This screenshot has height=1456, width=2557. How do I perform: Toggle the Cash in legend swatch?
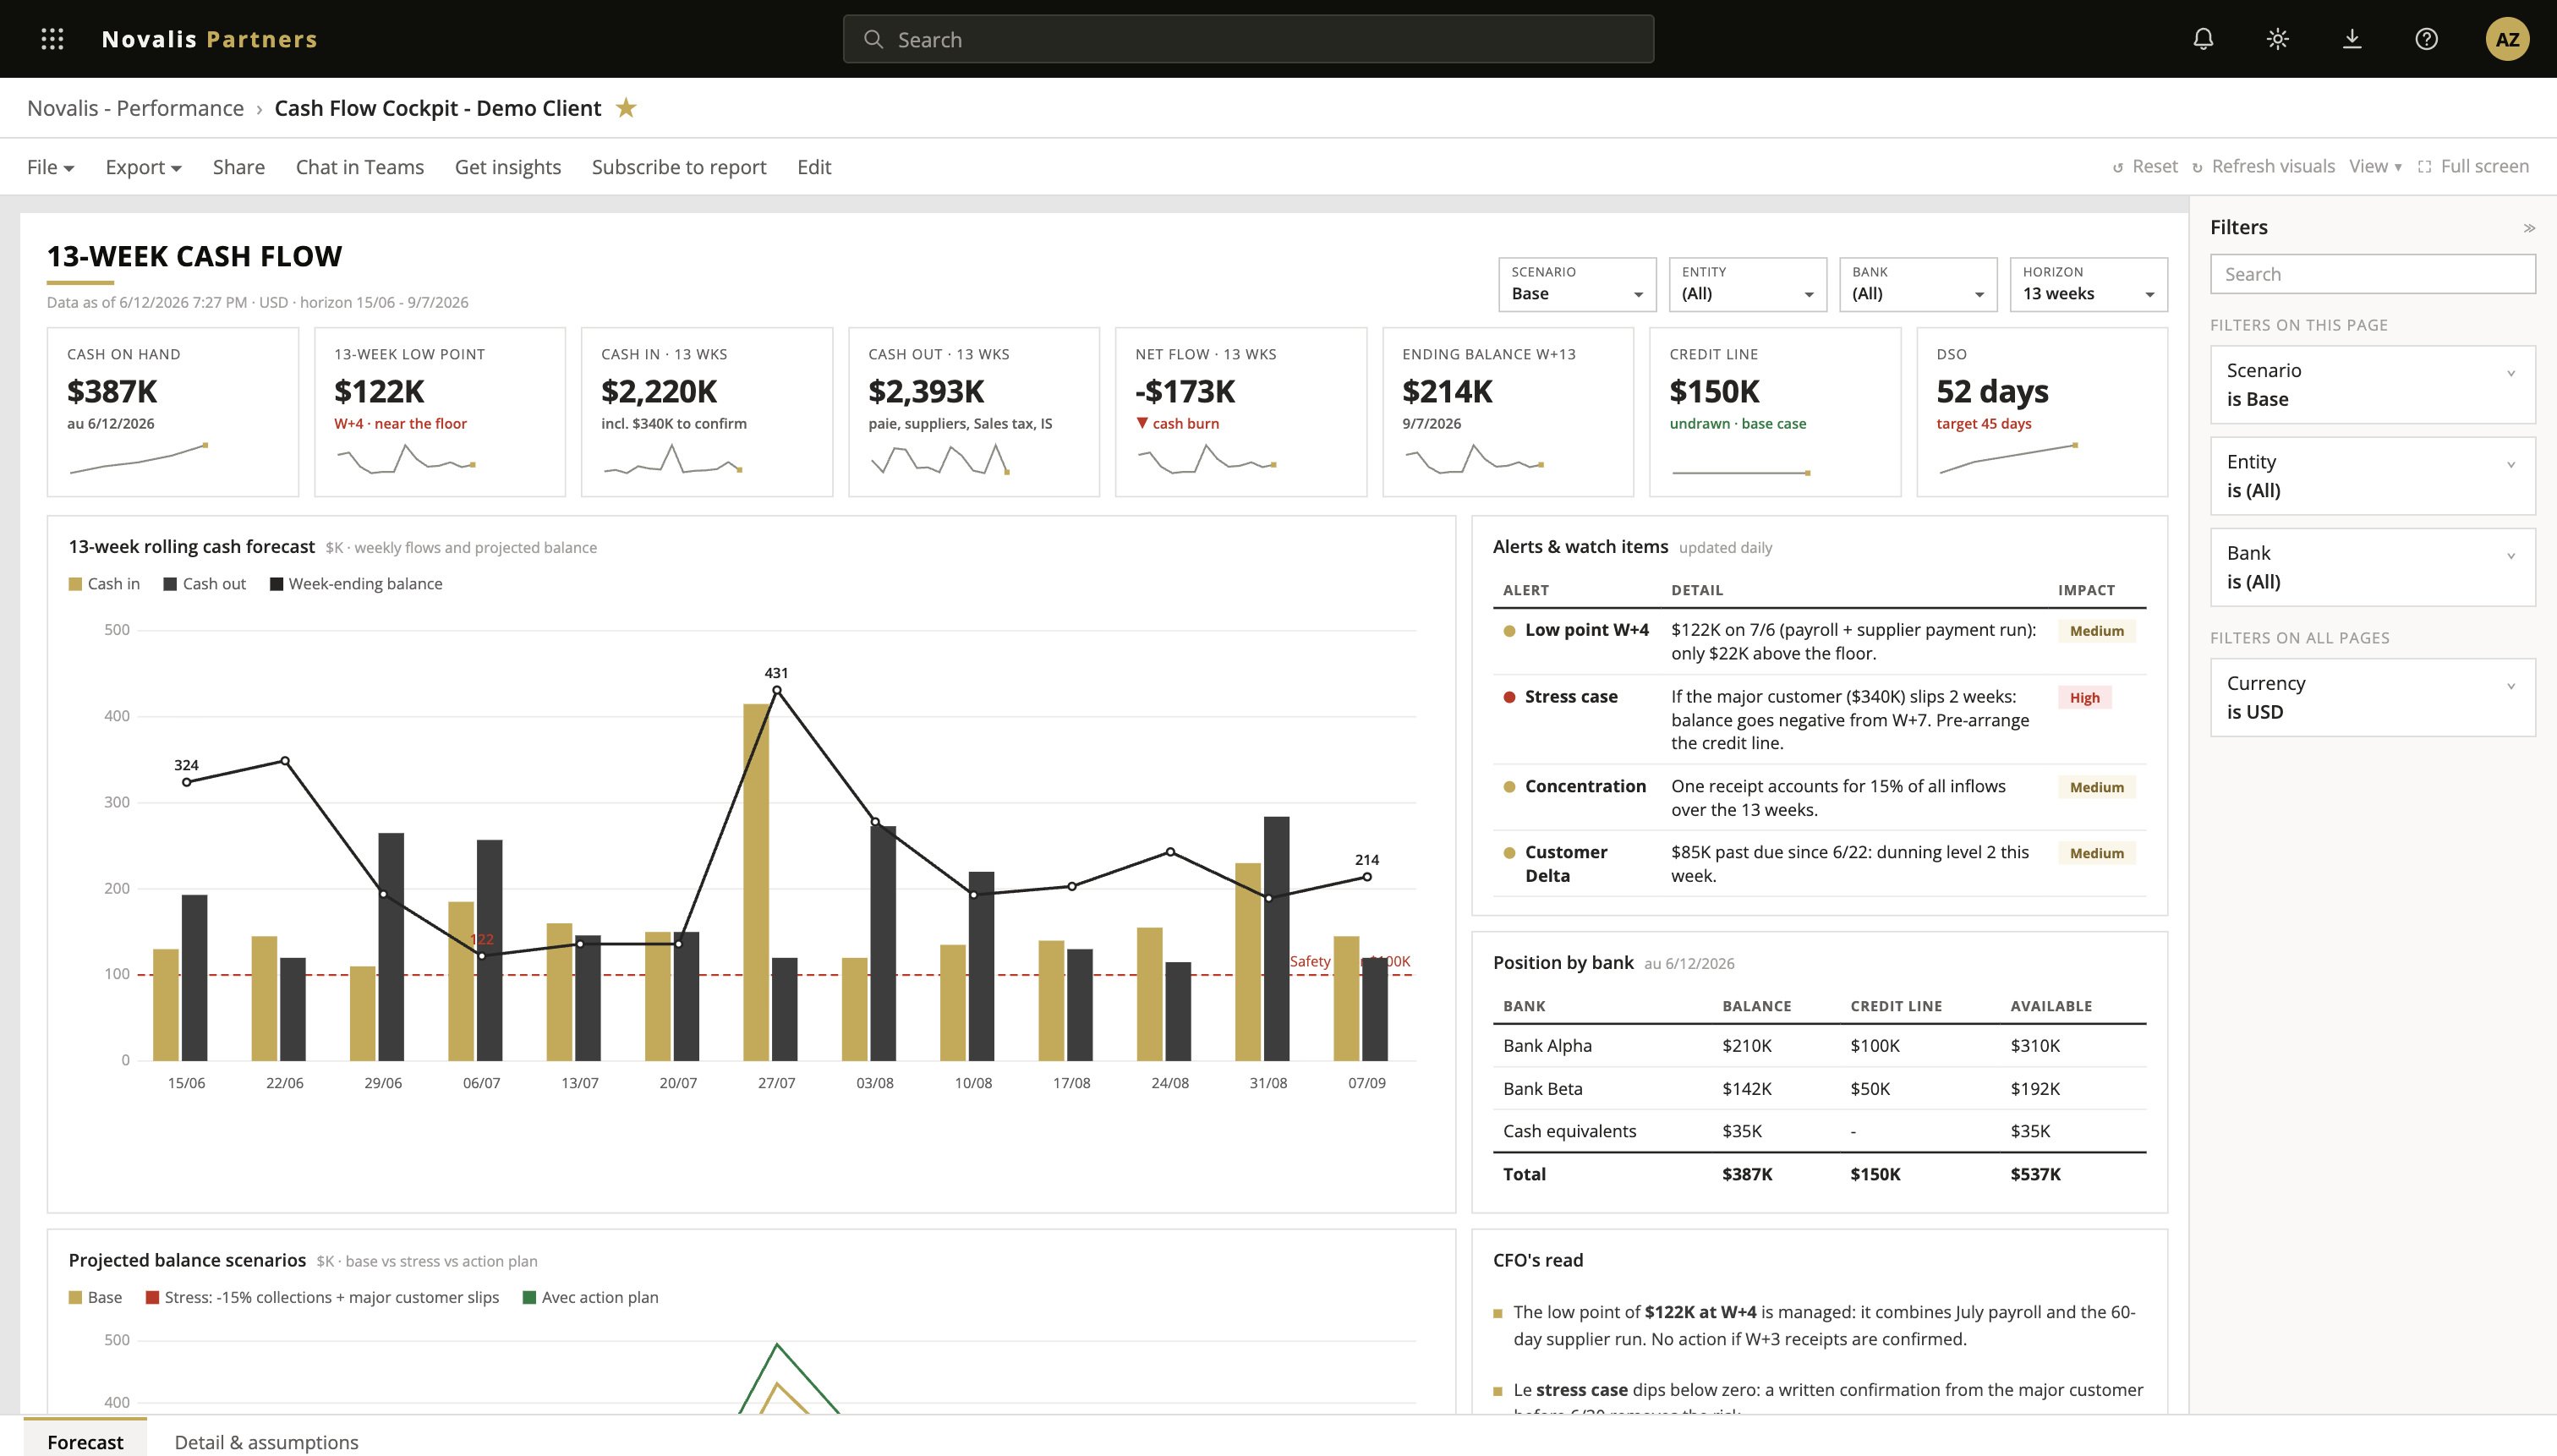coord(75,584)
